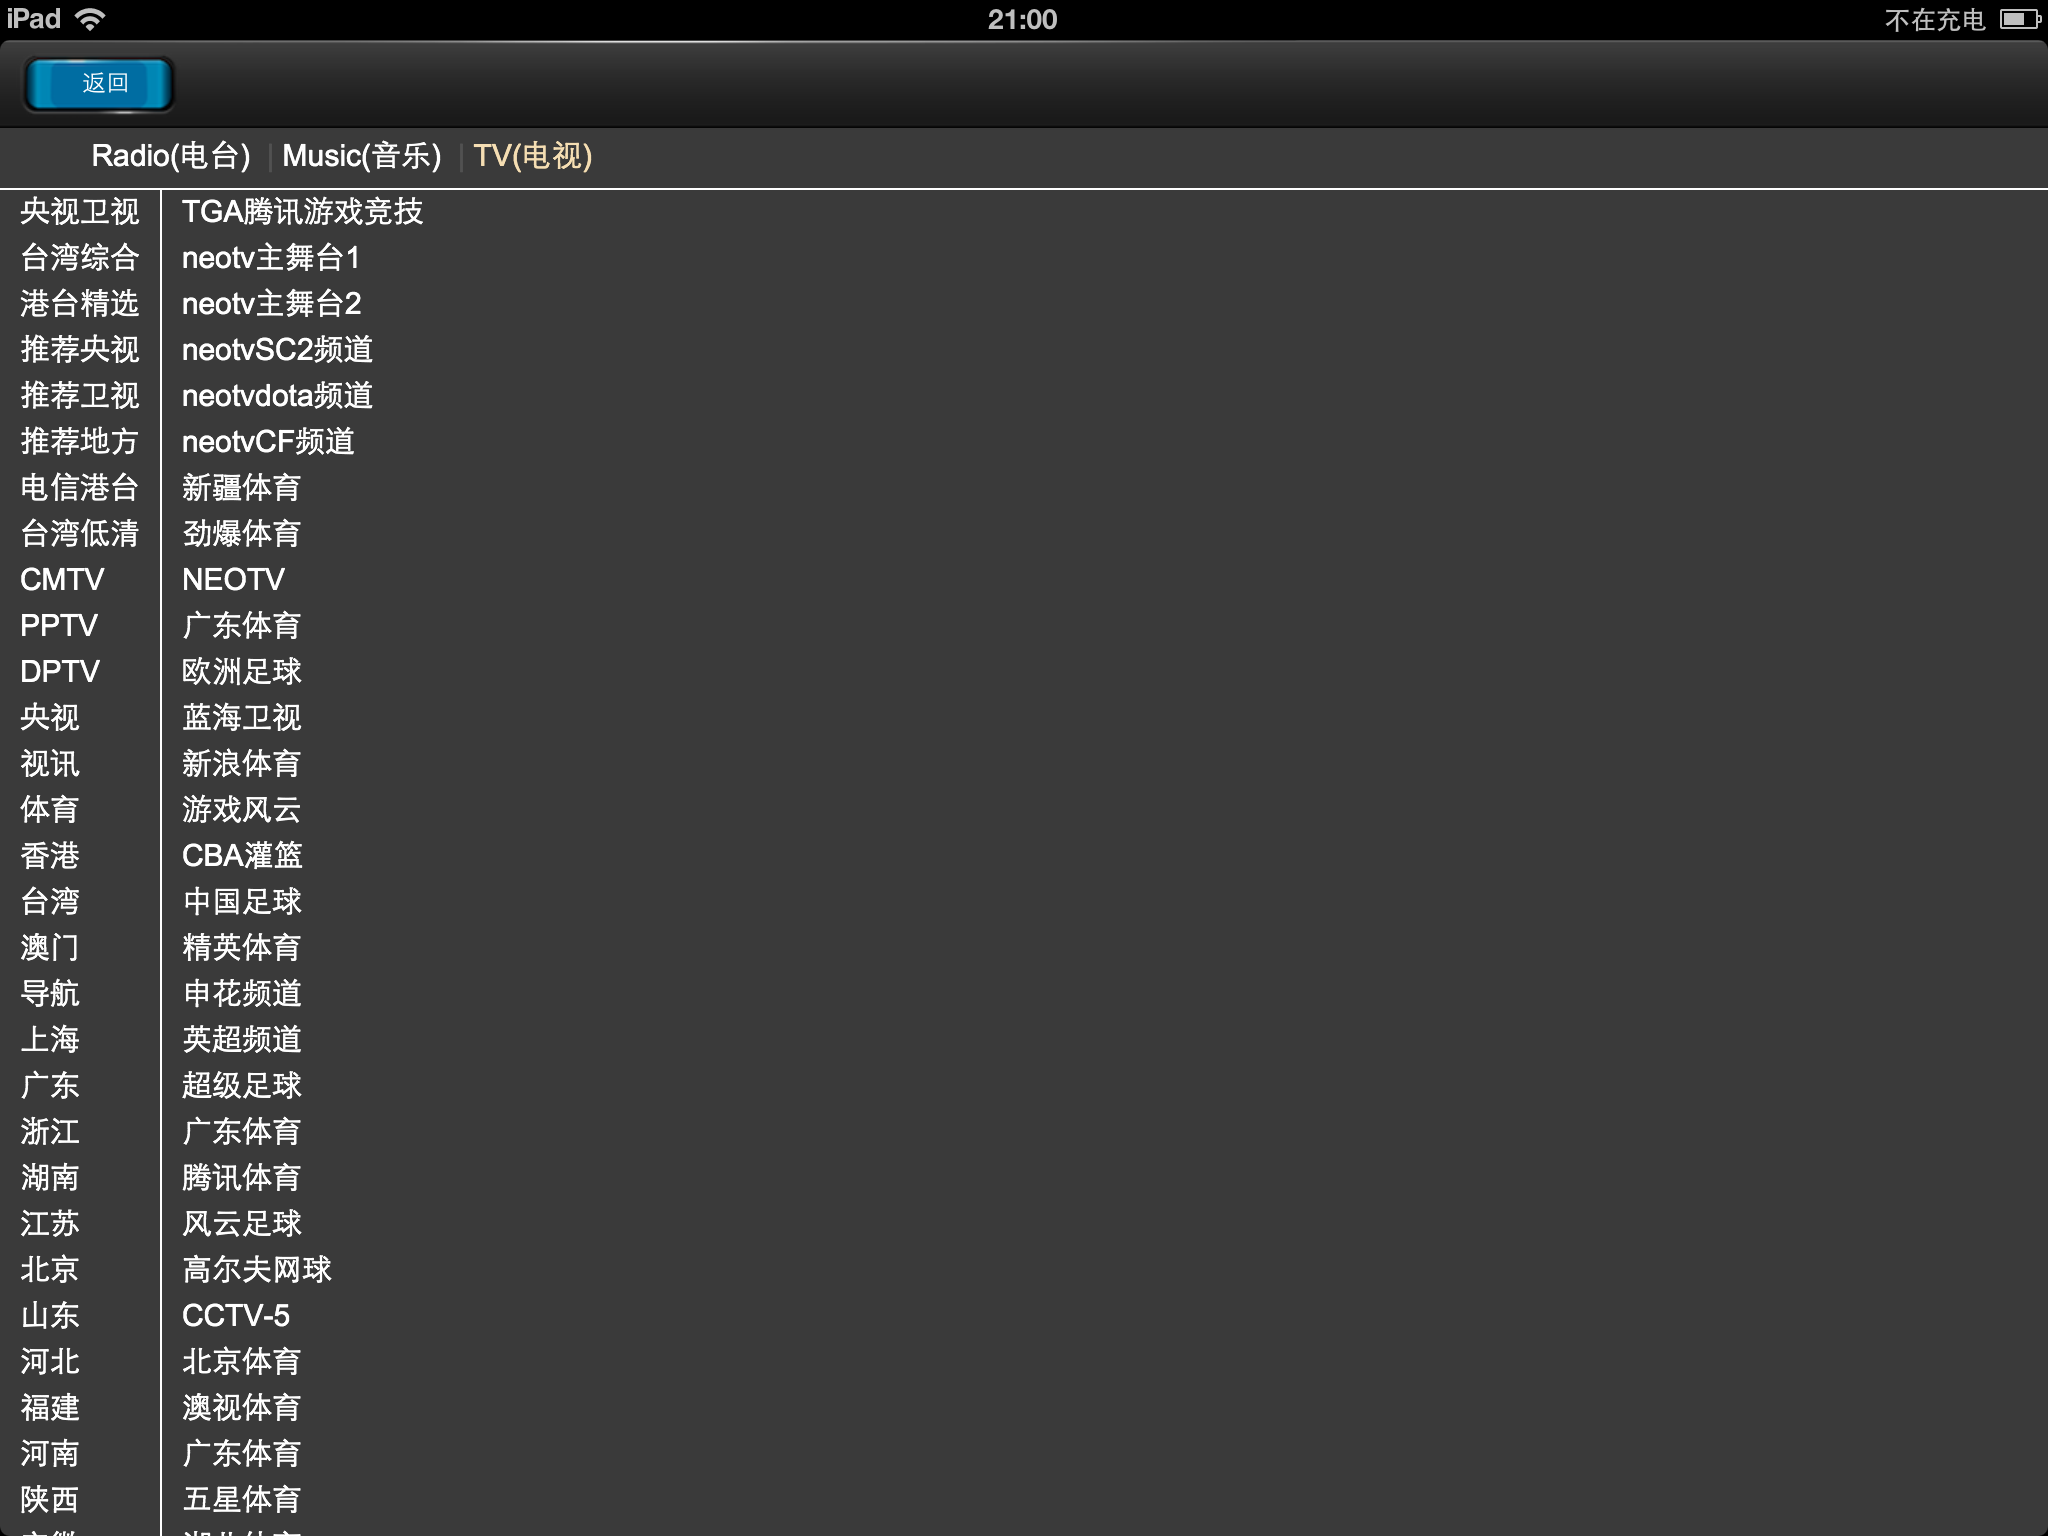Open 蓝海卫视 channel
Screen dimensions: 2048x1536
(242, 718)
